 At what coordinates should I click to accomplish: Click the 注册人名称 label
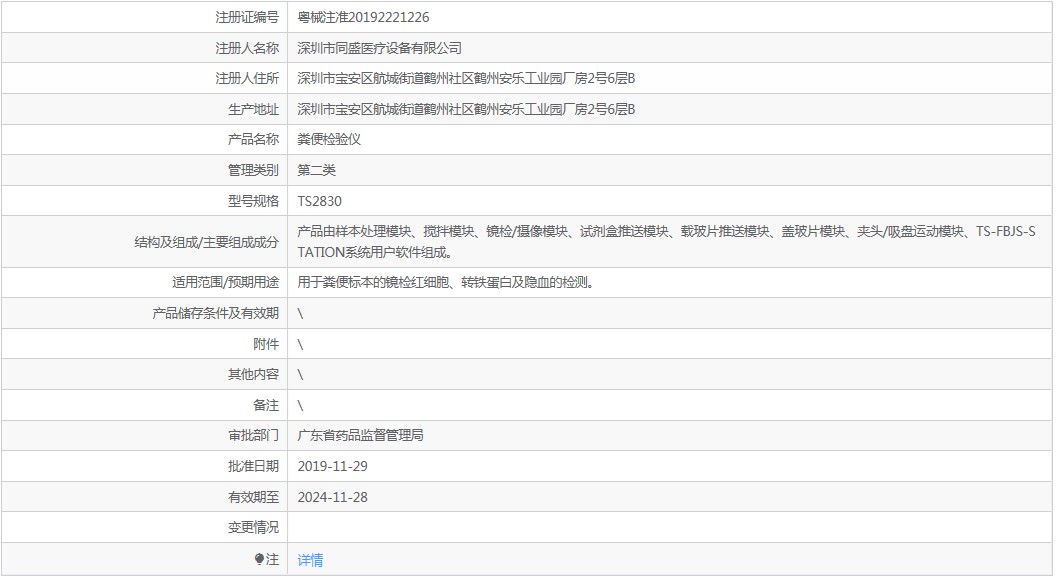click(x=246, y=49)
